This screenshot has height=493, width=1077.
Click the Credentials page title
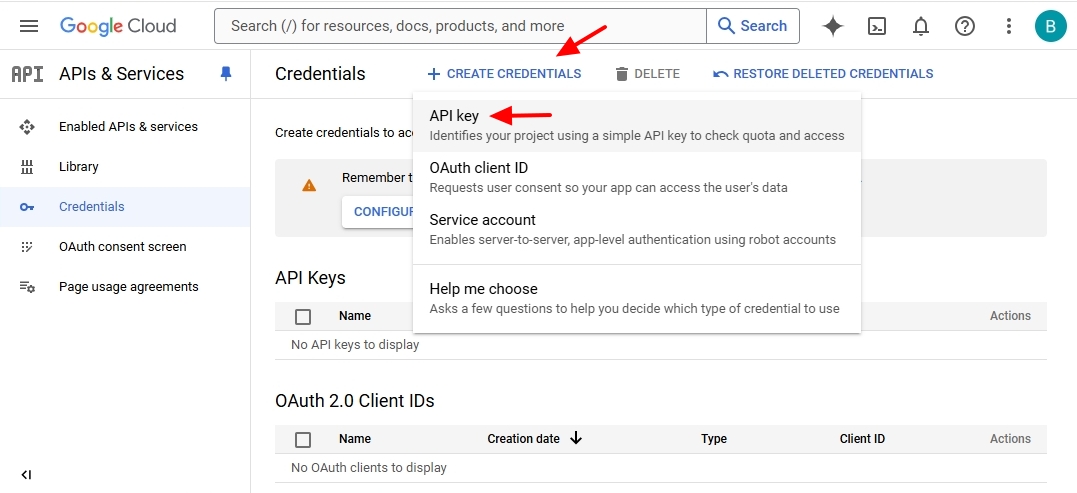[320, 73]
